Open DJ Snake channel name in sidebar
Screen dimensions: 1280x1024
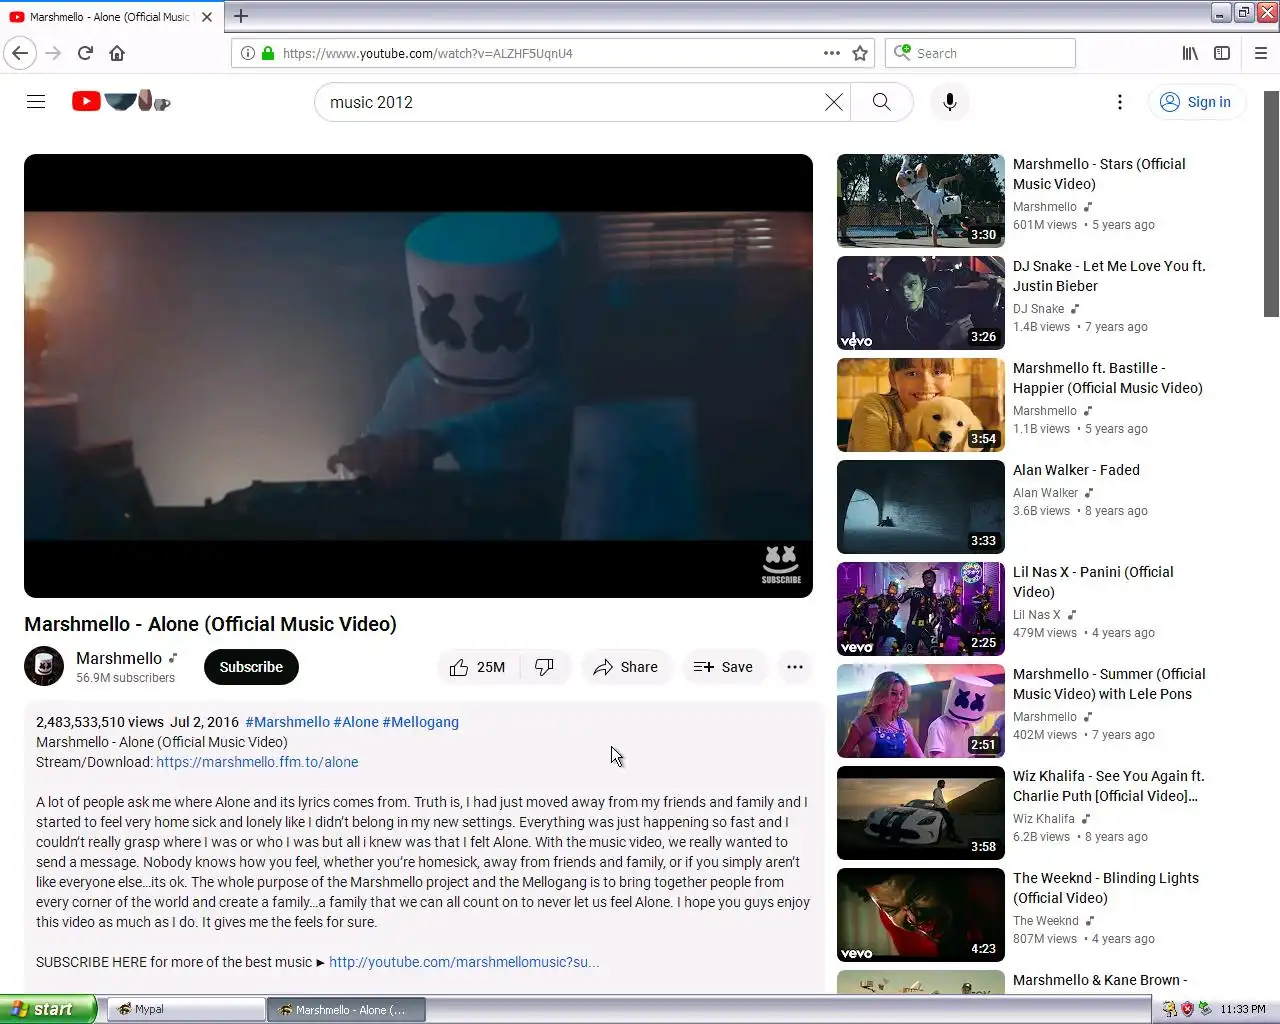[x=1038, y=309]
